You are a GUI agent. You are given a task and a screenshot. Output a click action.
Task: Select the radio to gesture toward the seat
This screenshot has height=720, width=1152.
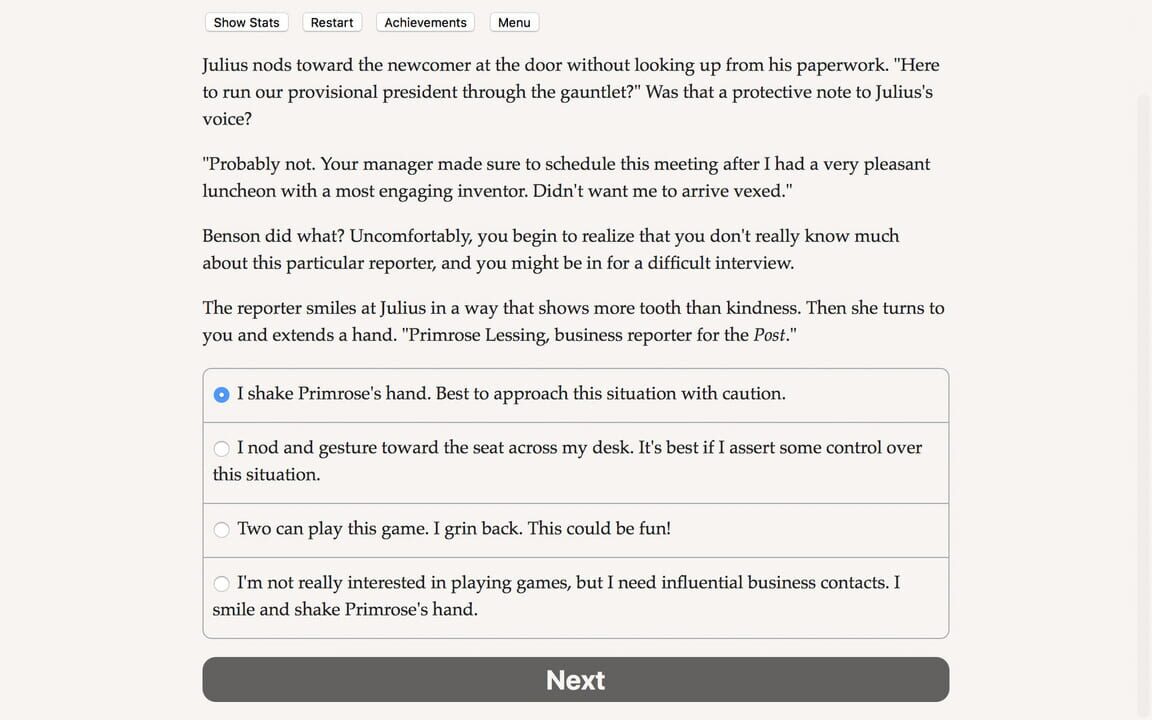[x=221, y=448]
